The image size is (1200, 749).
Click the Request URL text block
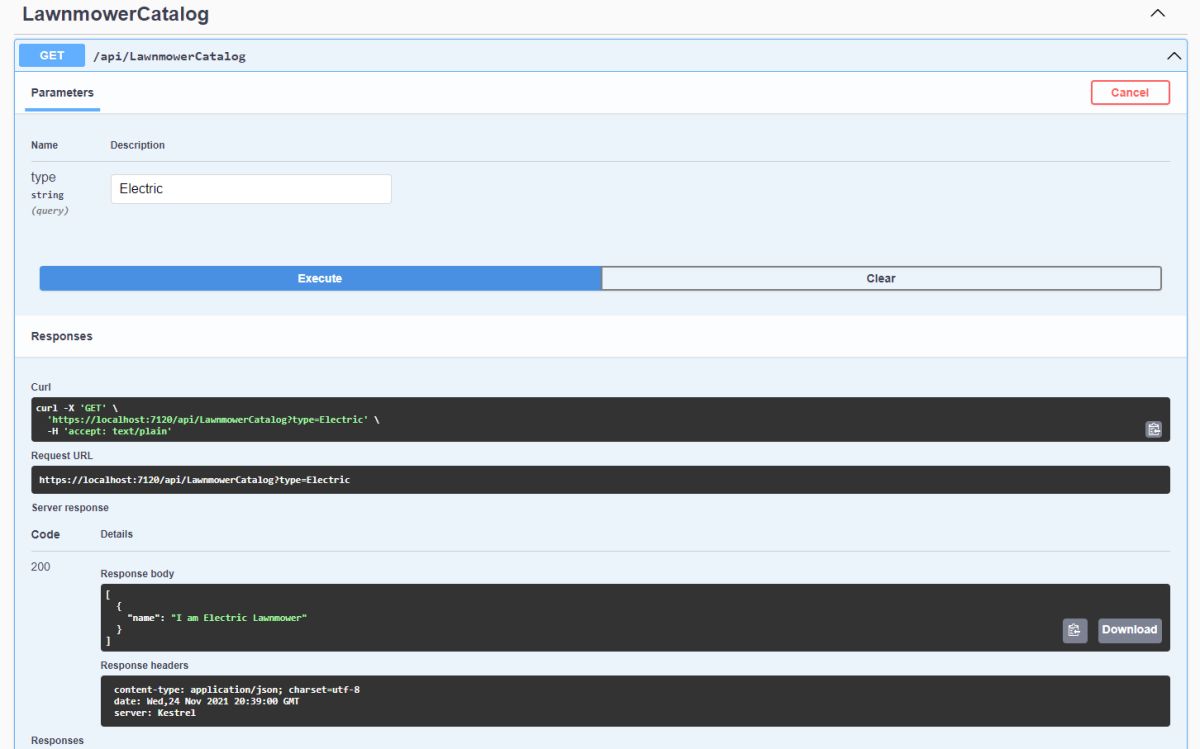(x=600, y=480)
